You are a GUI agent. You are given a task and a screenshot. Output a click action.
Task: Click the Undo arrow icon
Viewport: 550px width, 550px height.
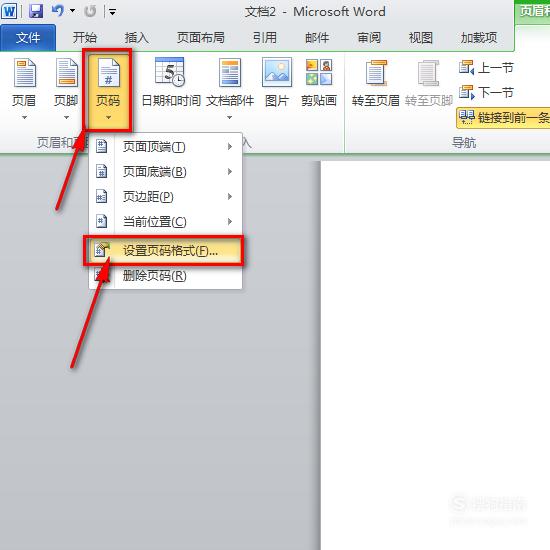coord(58,11)
